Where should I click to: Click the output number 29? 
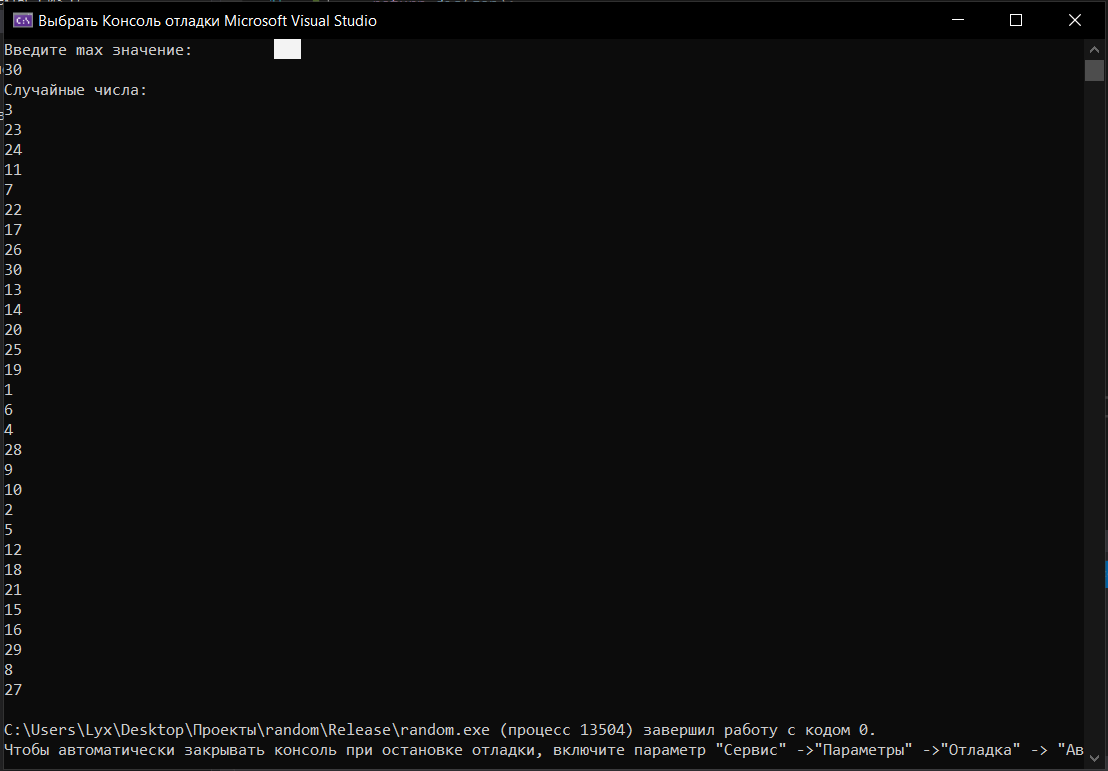tap(13, 650)
